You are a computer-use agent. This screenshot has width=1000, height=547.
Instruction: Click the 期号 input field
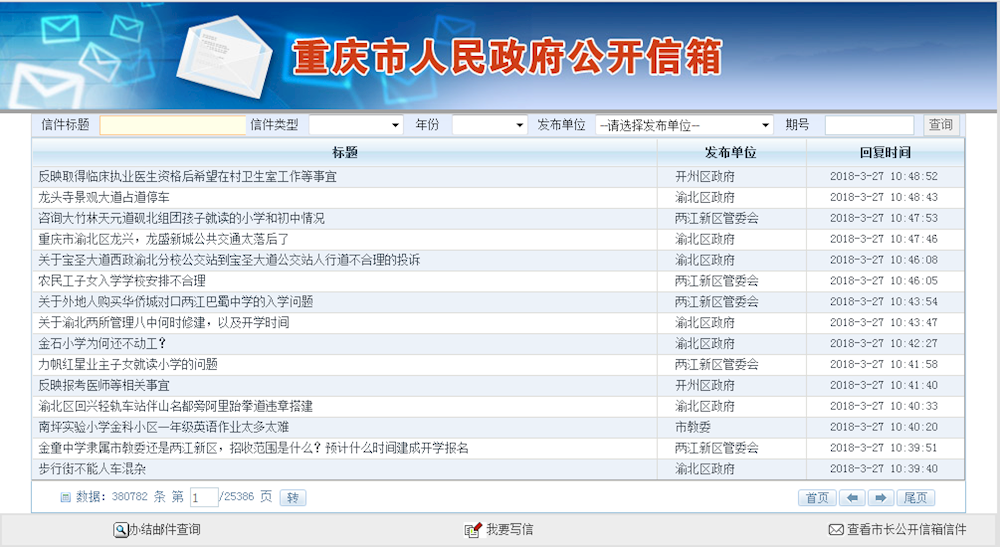coord(868,125)
